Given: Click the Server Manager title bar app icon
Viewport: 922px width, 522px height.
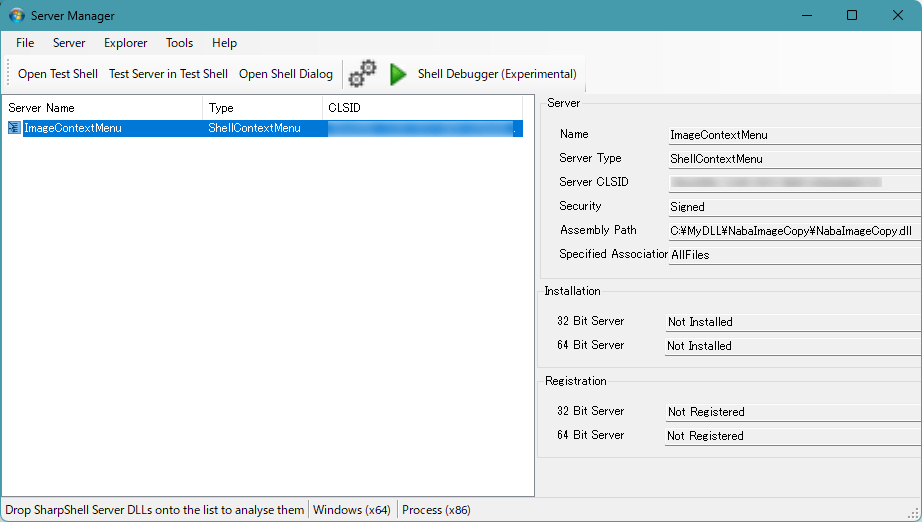Looking at the screenshot, I should (17, 15).
